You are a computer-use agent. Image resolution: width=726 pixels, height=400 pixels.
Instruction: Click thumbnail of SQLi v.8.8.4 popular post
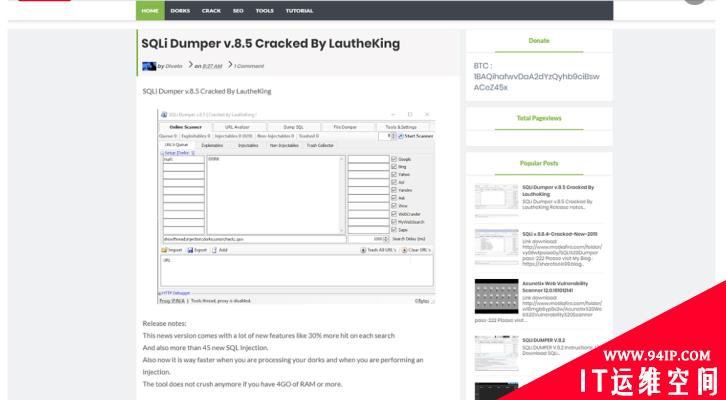(496, 246)
